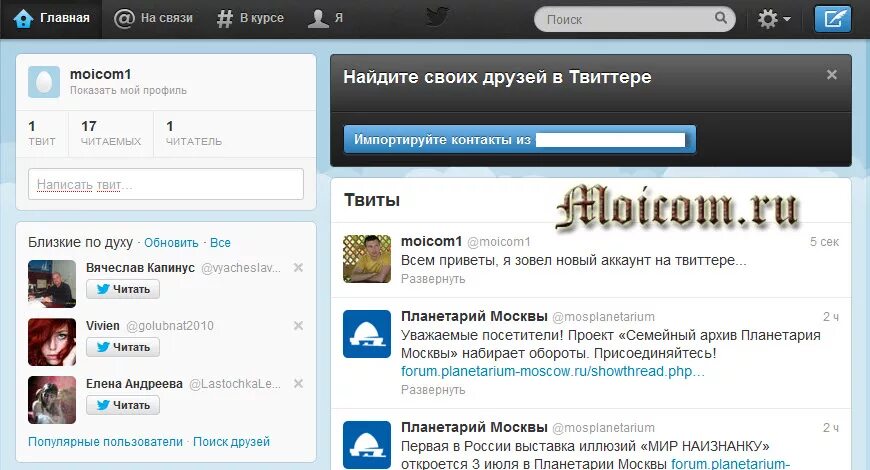Image resolution: width=870 pixels, height=470 pixels.
Task: Open the 1 ЧИТАТЕЛЬ followers list
Action: tap(194, 134)
